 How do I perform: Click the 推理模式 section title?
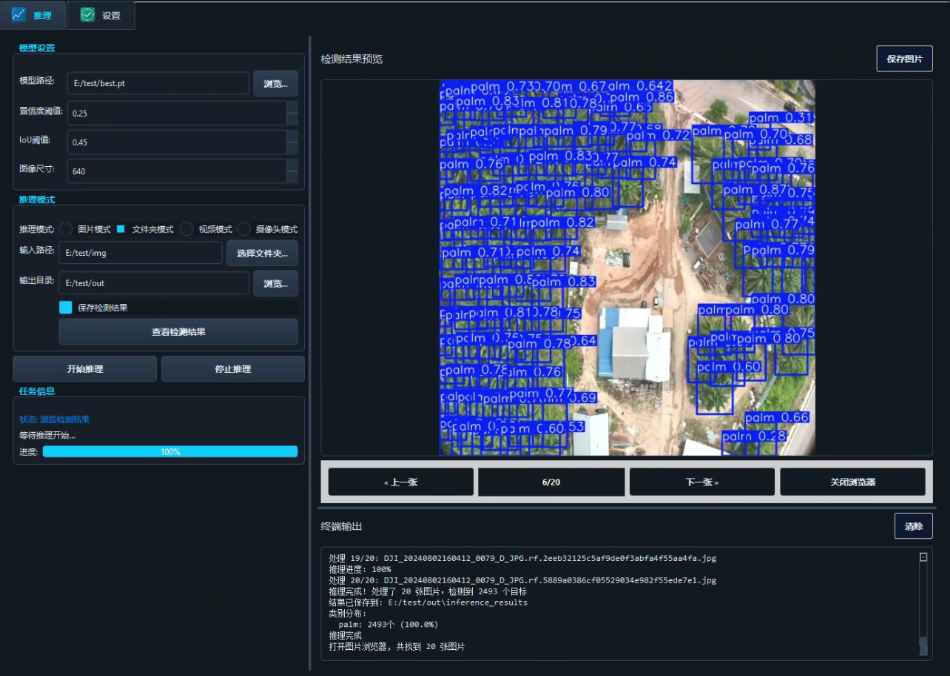click(36, 199)
